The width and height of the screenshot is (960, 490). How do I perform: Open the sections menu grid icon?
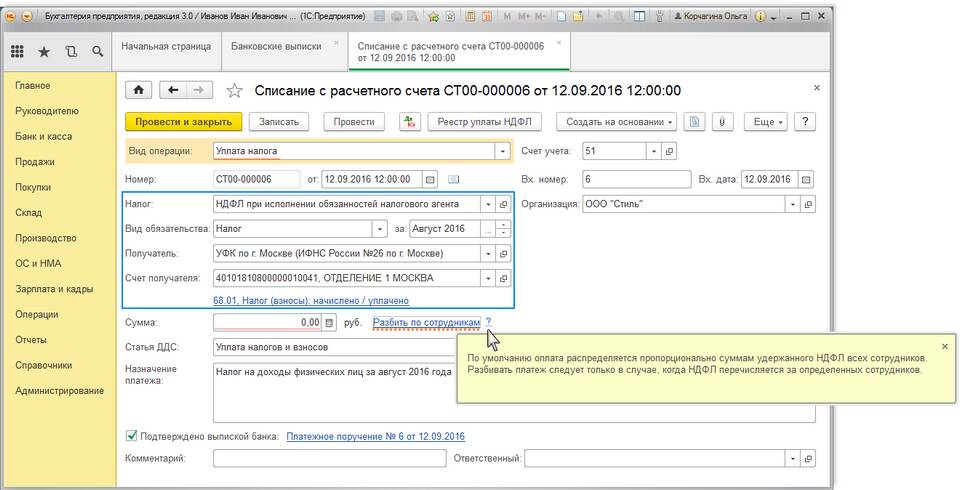point(18,52)
